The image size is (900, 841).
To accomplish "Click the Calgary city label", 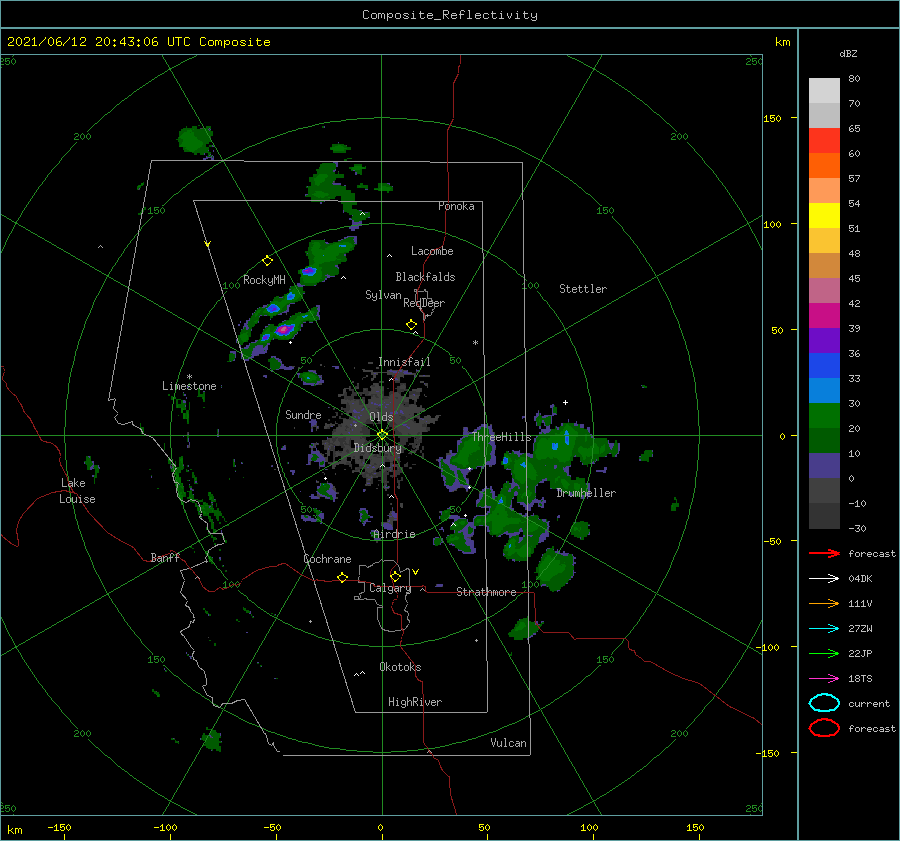I will [390, 588].
